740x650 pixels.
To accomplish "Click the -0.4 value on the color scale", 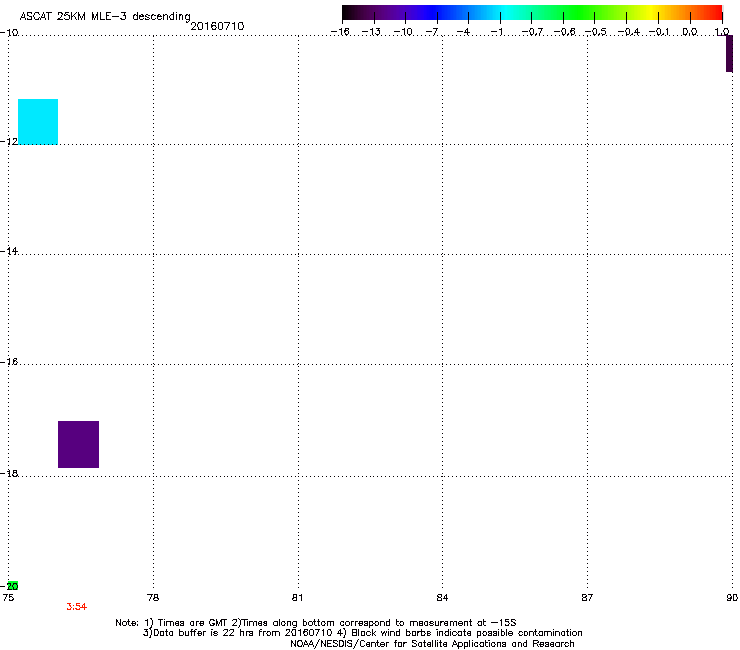I will pos(629,32).
